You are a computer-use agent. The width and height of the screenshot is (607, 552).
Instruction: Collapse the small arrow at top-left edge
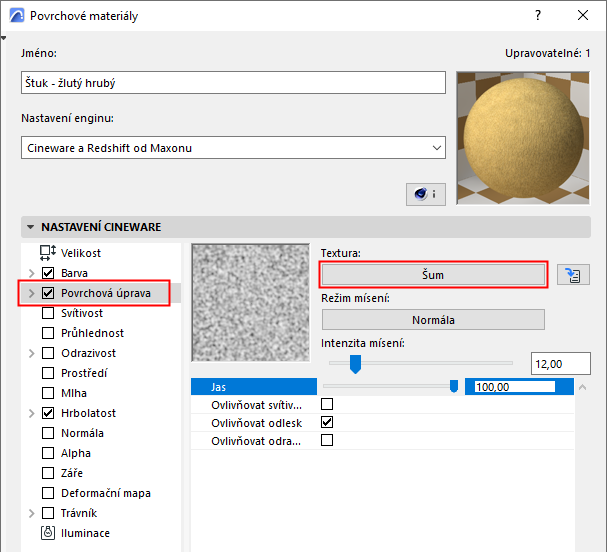click(x=3, y=38)
